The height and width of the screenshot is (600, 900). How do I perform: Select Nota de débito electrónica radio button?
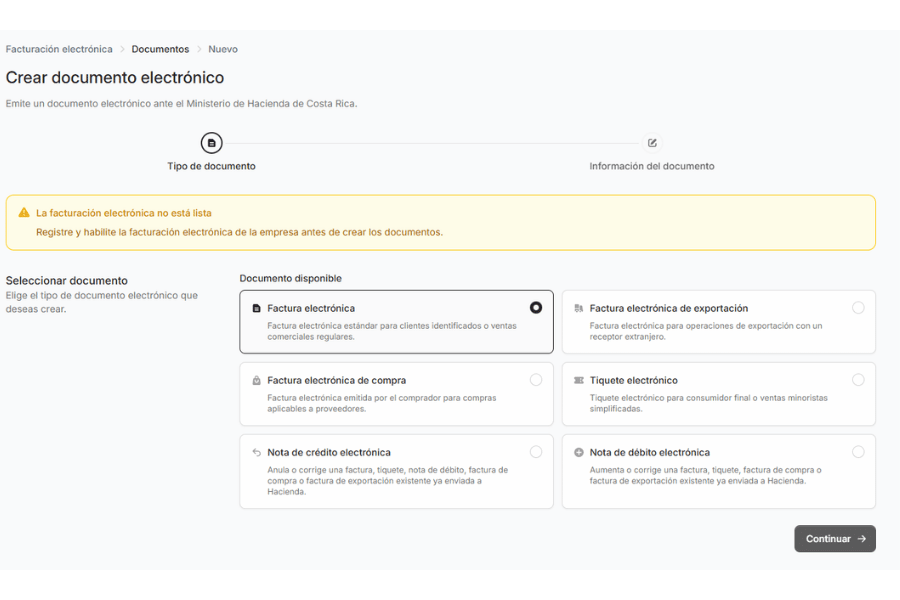pos(858,452)
